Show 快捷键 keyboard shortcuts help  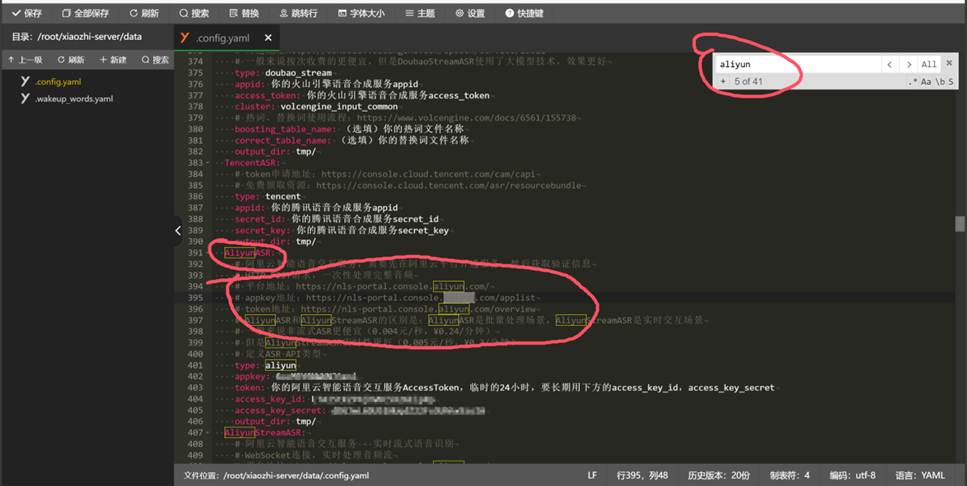[524, 13]
